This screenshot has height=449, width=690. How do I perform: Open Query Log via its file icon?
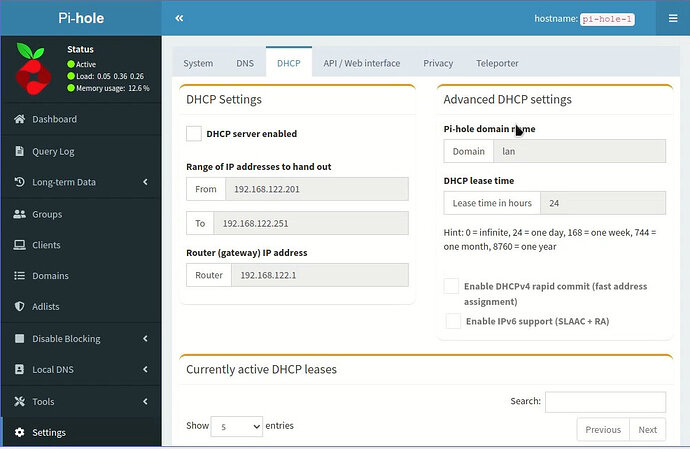click(x=20, y=151)
